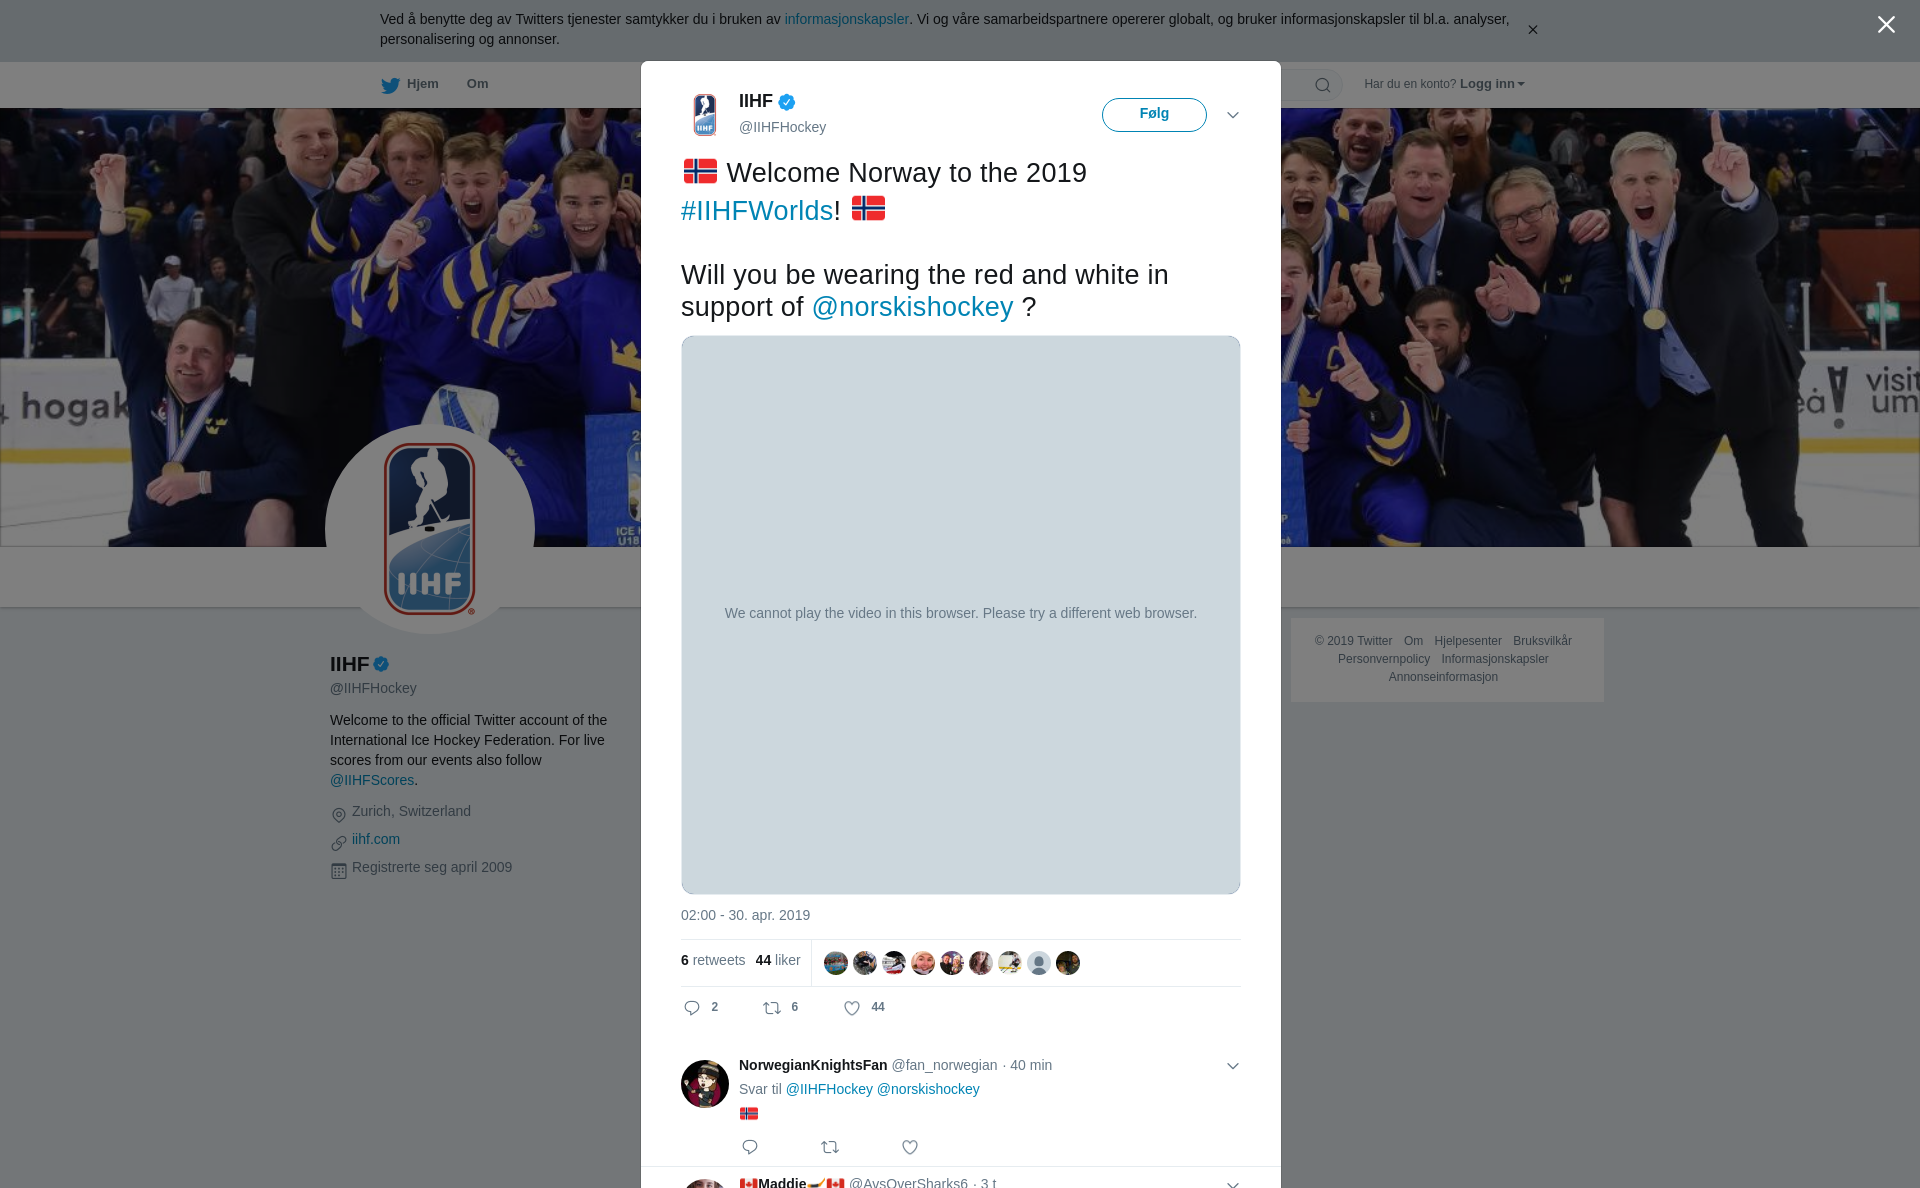This screenshot has height=1188, width=1920.
Task: Like NorwegianKnightsFan's reply with heart icon
Action: [x=910, y=1147]
